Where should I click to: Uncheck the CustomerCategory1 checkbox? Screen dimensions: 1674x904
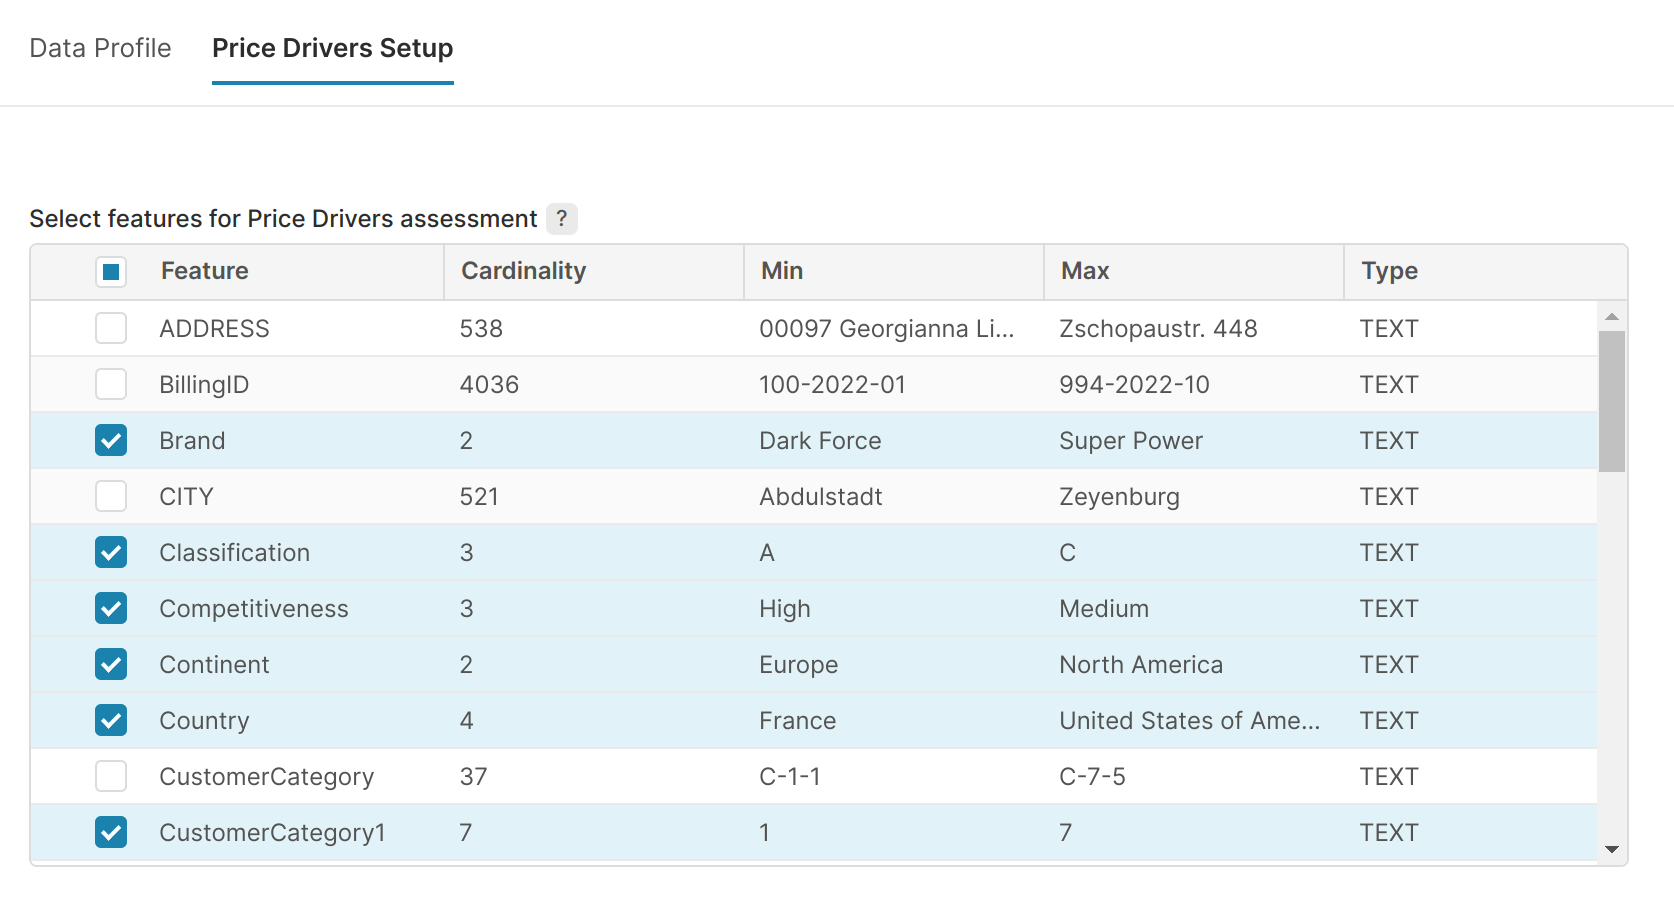pos(111,832)
